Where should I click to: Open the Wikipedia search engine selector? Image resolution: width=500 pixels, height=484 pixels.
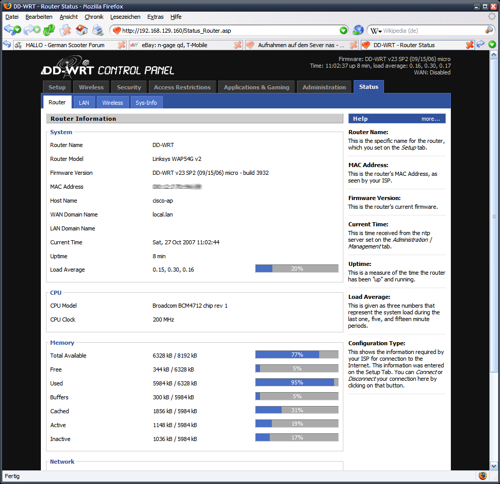coord(376,31)
